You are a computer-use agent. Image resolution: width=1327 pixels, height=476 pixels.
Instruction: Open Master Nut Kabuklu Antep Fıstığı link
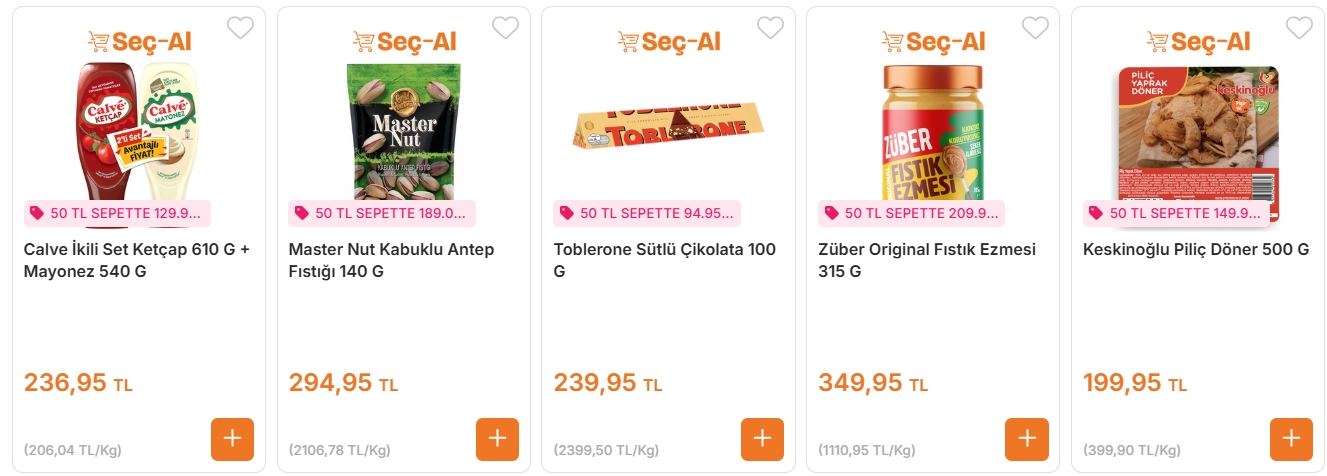(391, 260)
